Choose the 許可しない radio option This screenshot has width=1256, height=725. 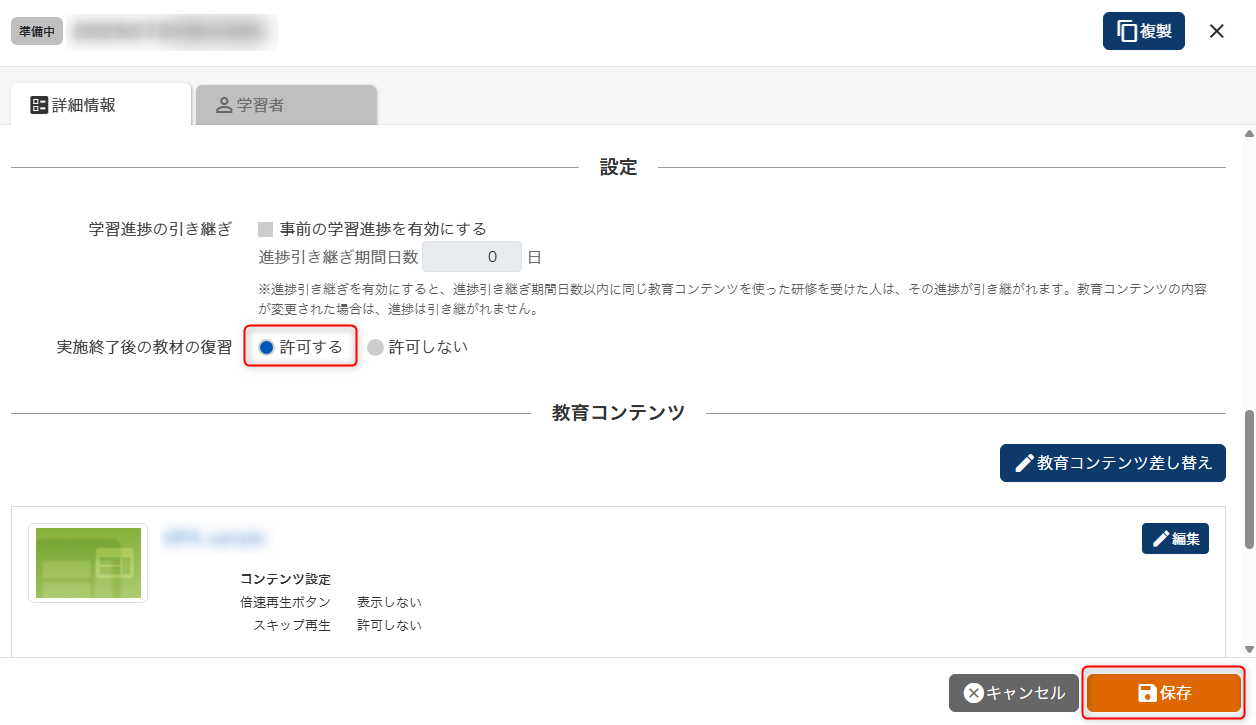(376, 347)
